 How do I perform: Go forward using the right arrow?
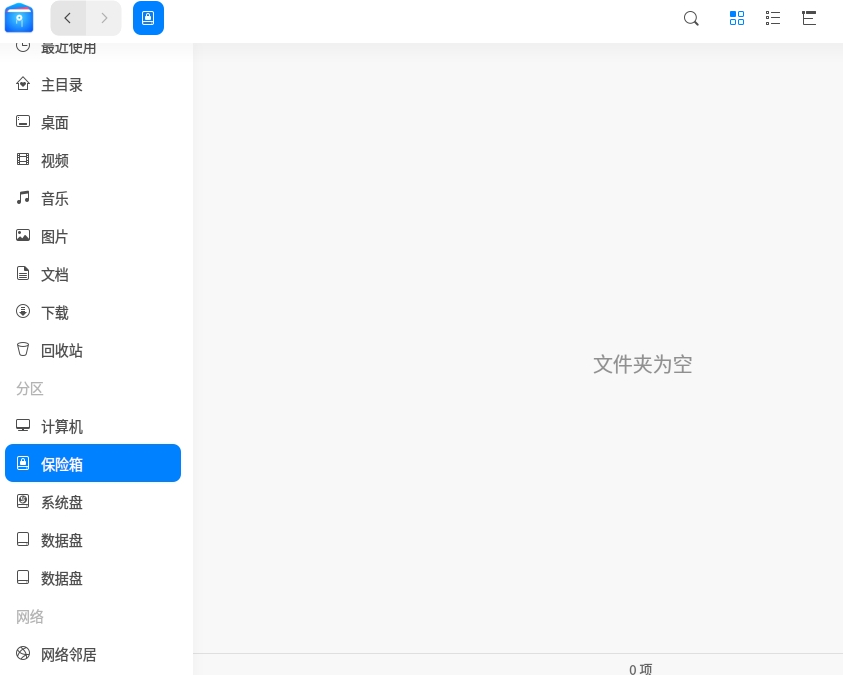[x=104, y=18]
